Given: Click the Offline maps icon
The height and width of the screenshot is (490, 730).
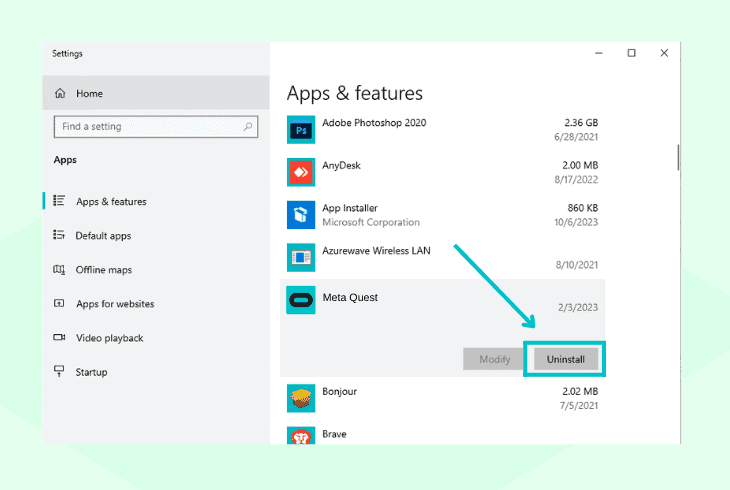Looking at the screenshot, I should (59, 269).
